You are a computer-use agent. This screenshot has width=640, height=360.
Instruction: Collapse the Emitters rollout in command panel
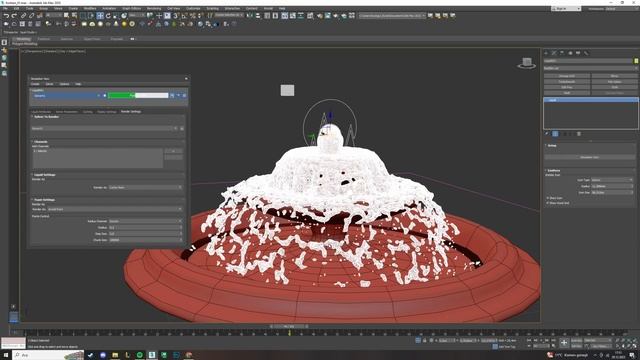coord(553,171)
